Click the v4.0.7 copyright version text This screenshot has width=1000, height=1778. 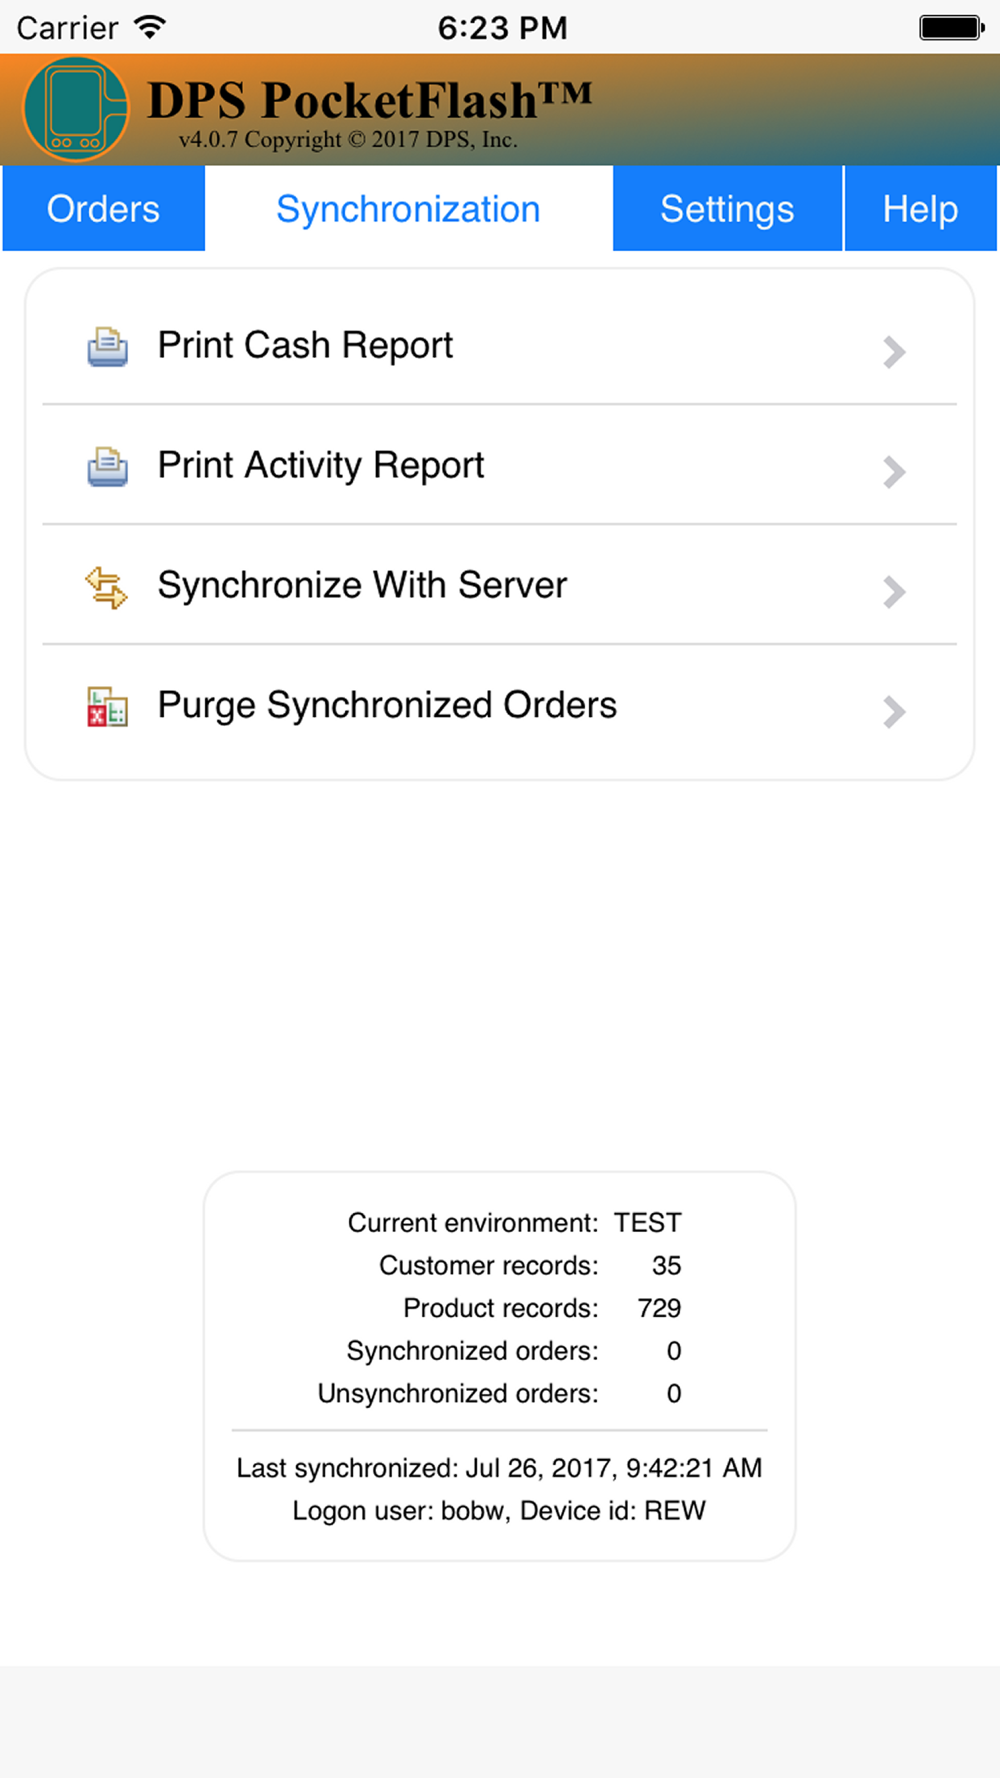point(348,140)
